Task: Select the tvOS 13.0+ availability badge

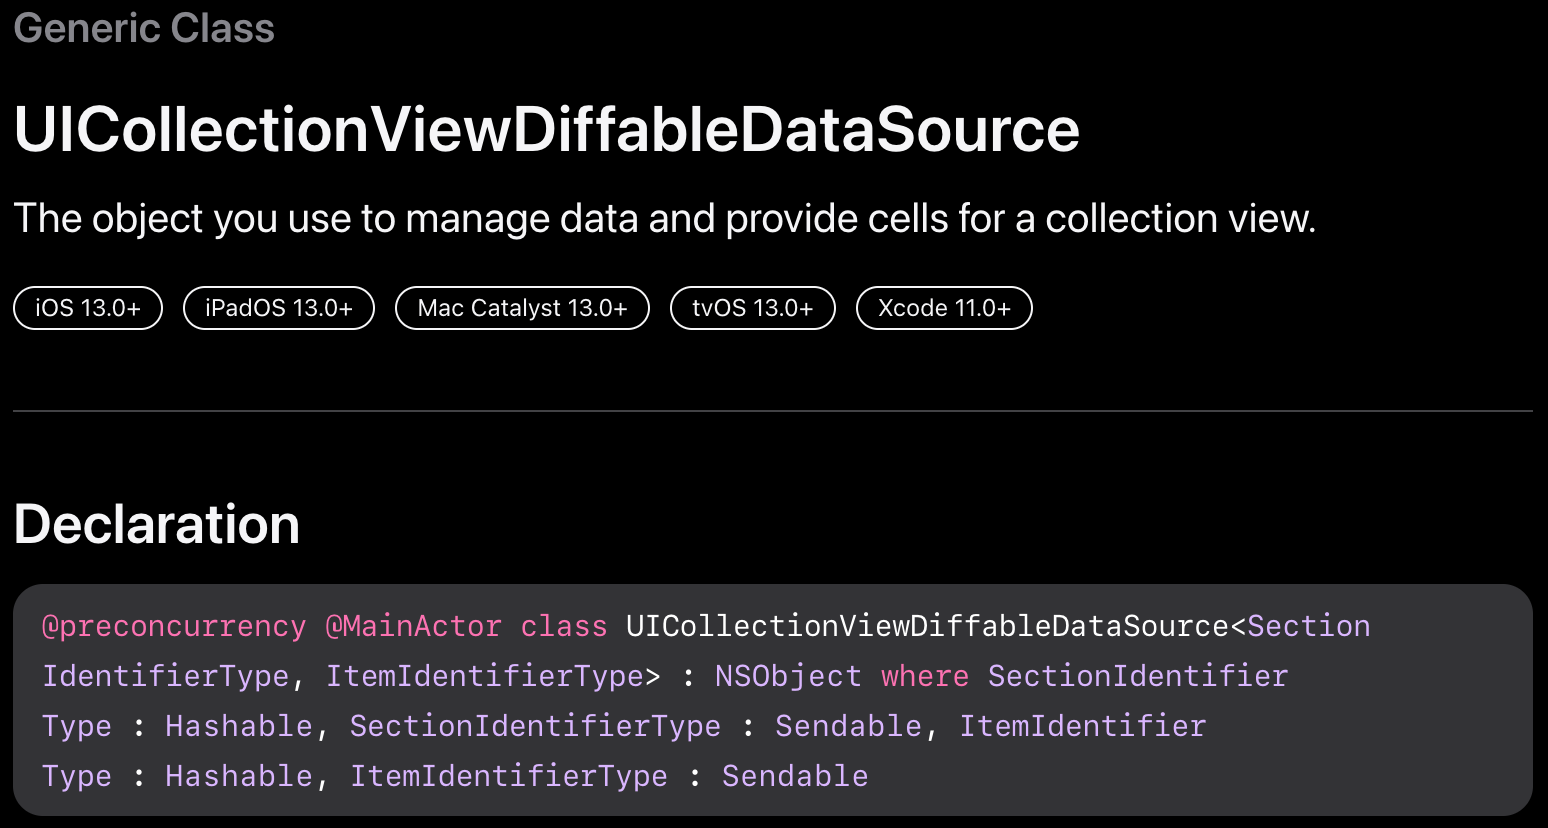Action: (x=753, y=308)
